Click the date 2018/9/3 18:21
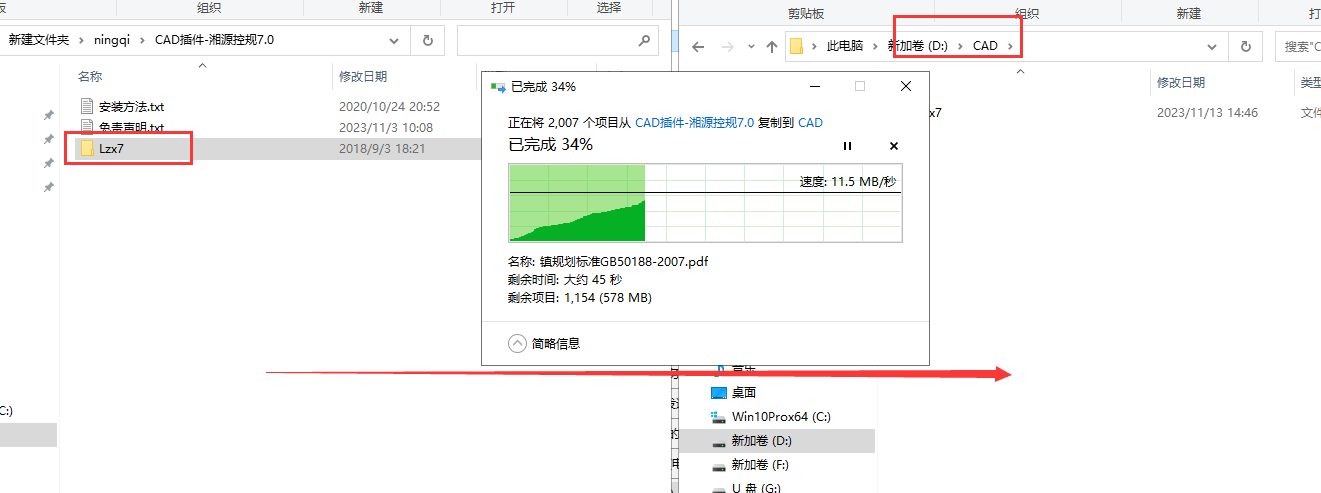 (x=382, y=148)
